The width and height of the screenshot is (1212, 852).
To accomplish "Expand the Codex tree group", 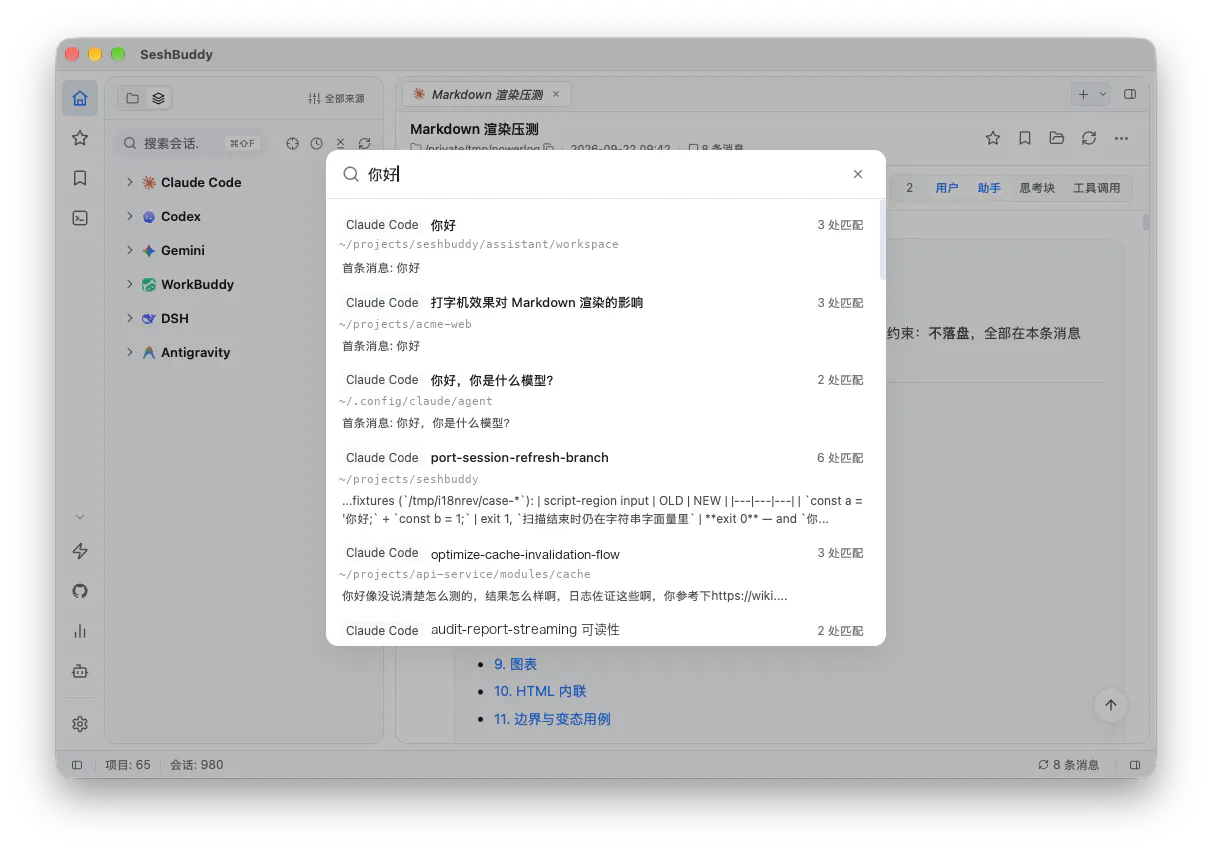I will pos(130,216).
